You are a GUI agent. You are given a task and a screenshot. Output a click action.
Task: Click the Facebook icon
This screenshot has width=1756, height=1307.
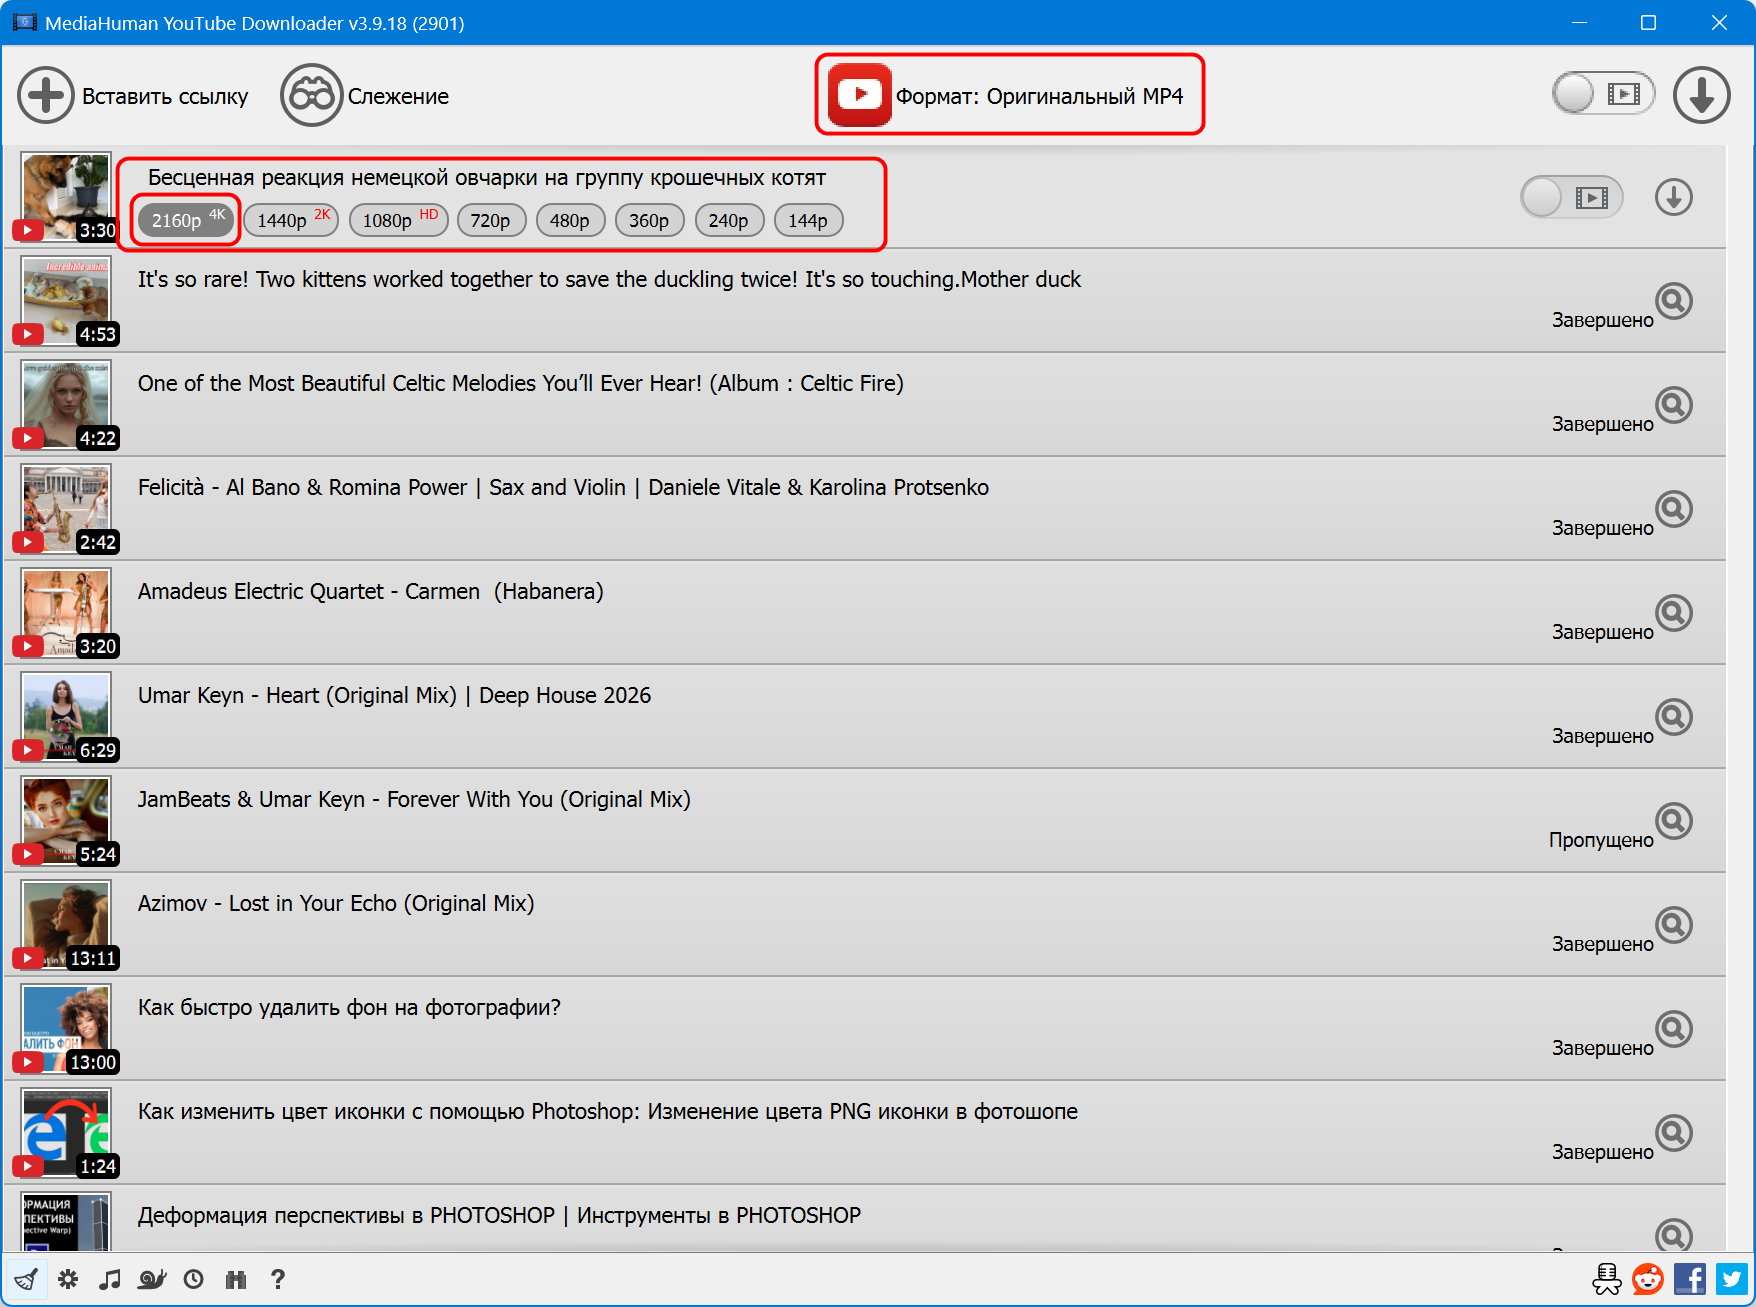pyautogui.click(x=1690, y=1279)
